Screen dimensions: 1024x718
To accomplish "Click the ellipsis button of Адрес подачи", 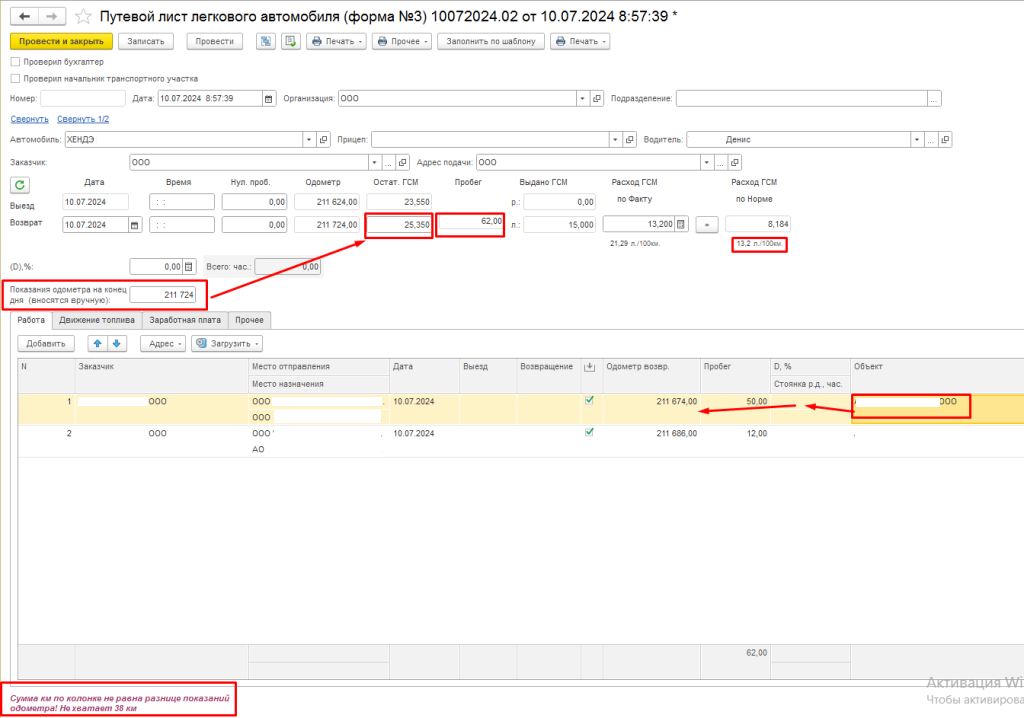I will pos(721,162).
